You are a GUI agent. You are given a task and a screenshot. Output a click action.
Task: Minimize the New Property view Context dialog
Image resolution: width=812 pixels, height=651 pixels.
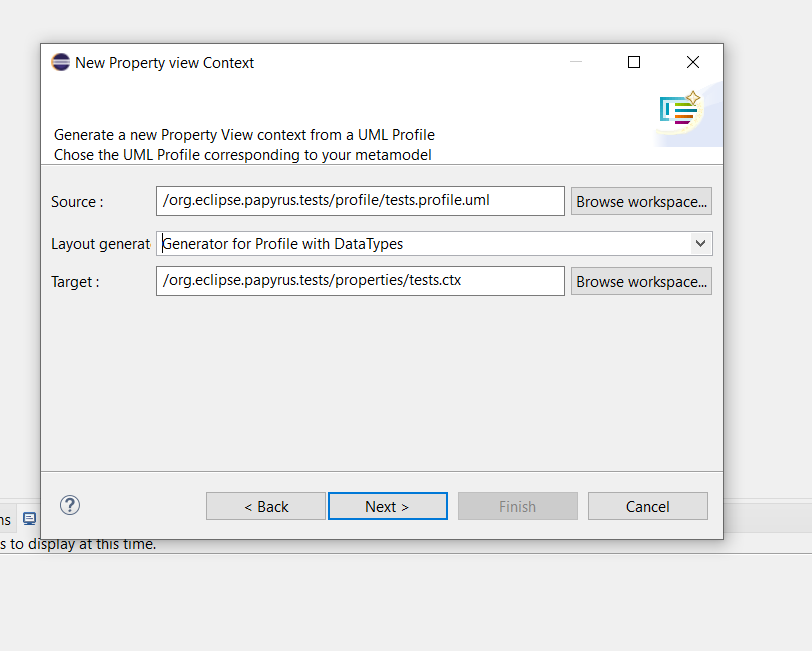(x=576, y=62)
